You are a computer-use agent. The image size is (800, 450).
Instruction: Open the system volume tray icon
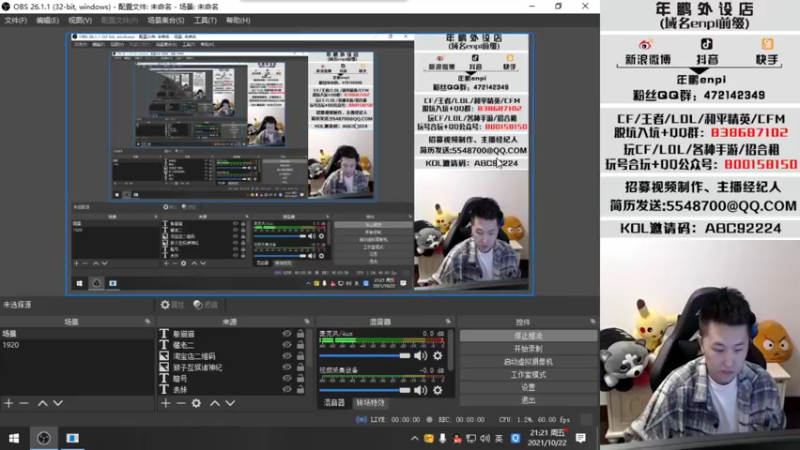(485, 438)
